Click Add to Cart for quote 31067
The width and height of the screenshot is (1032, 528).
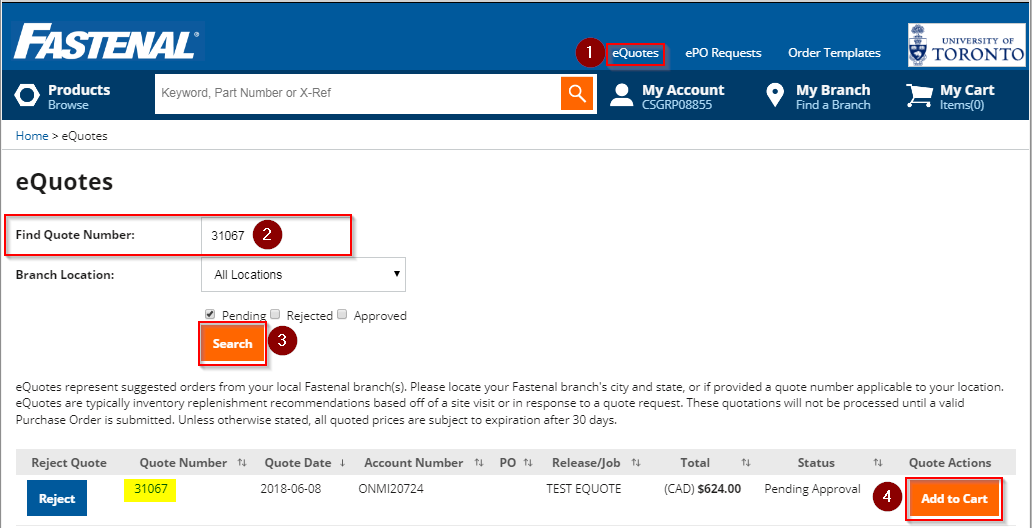pyautogui.click(x=953, y=498)
